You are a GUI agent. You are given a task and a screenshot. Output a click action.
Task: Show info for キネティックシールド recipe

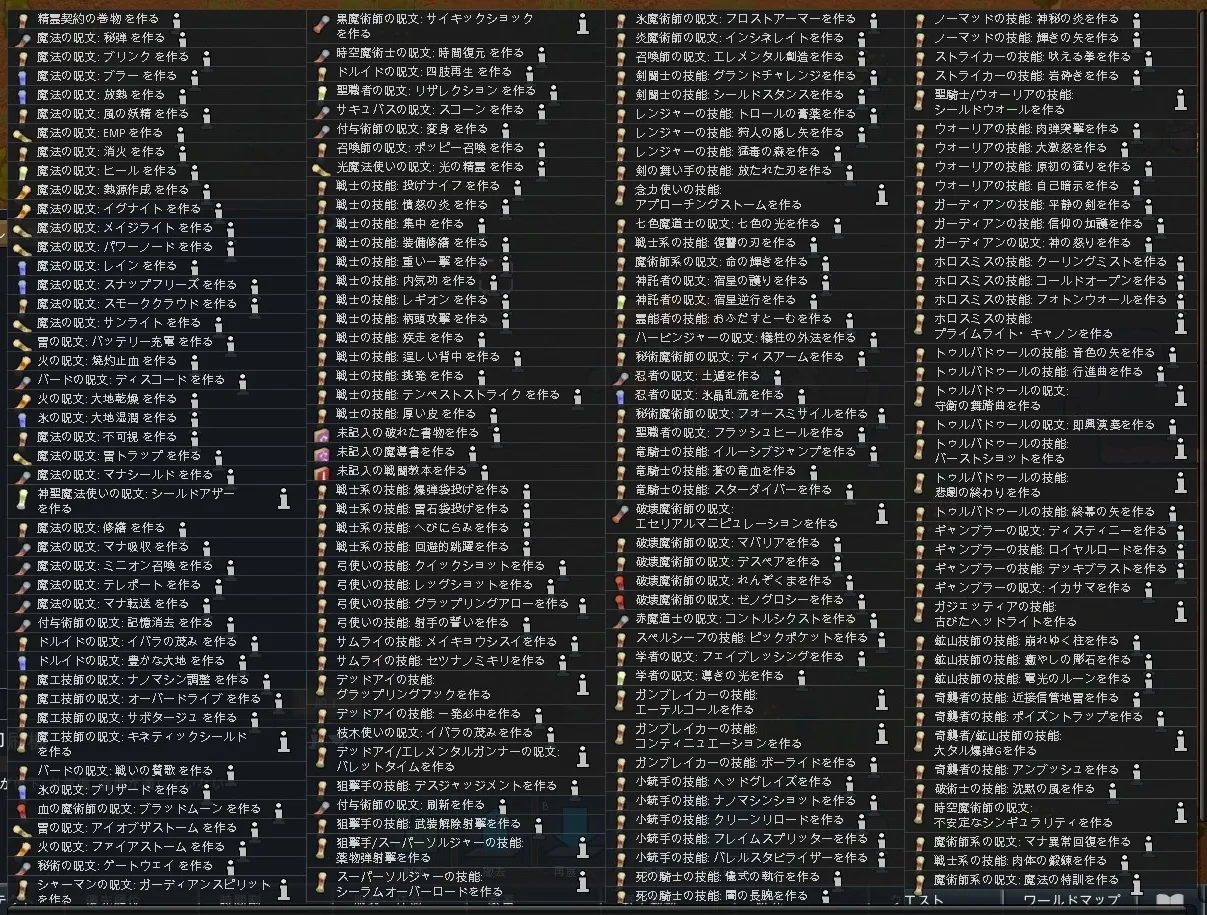284,742
